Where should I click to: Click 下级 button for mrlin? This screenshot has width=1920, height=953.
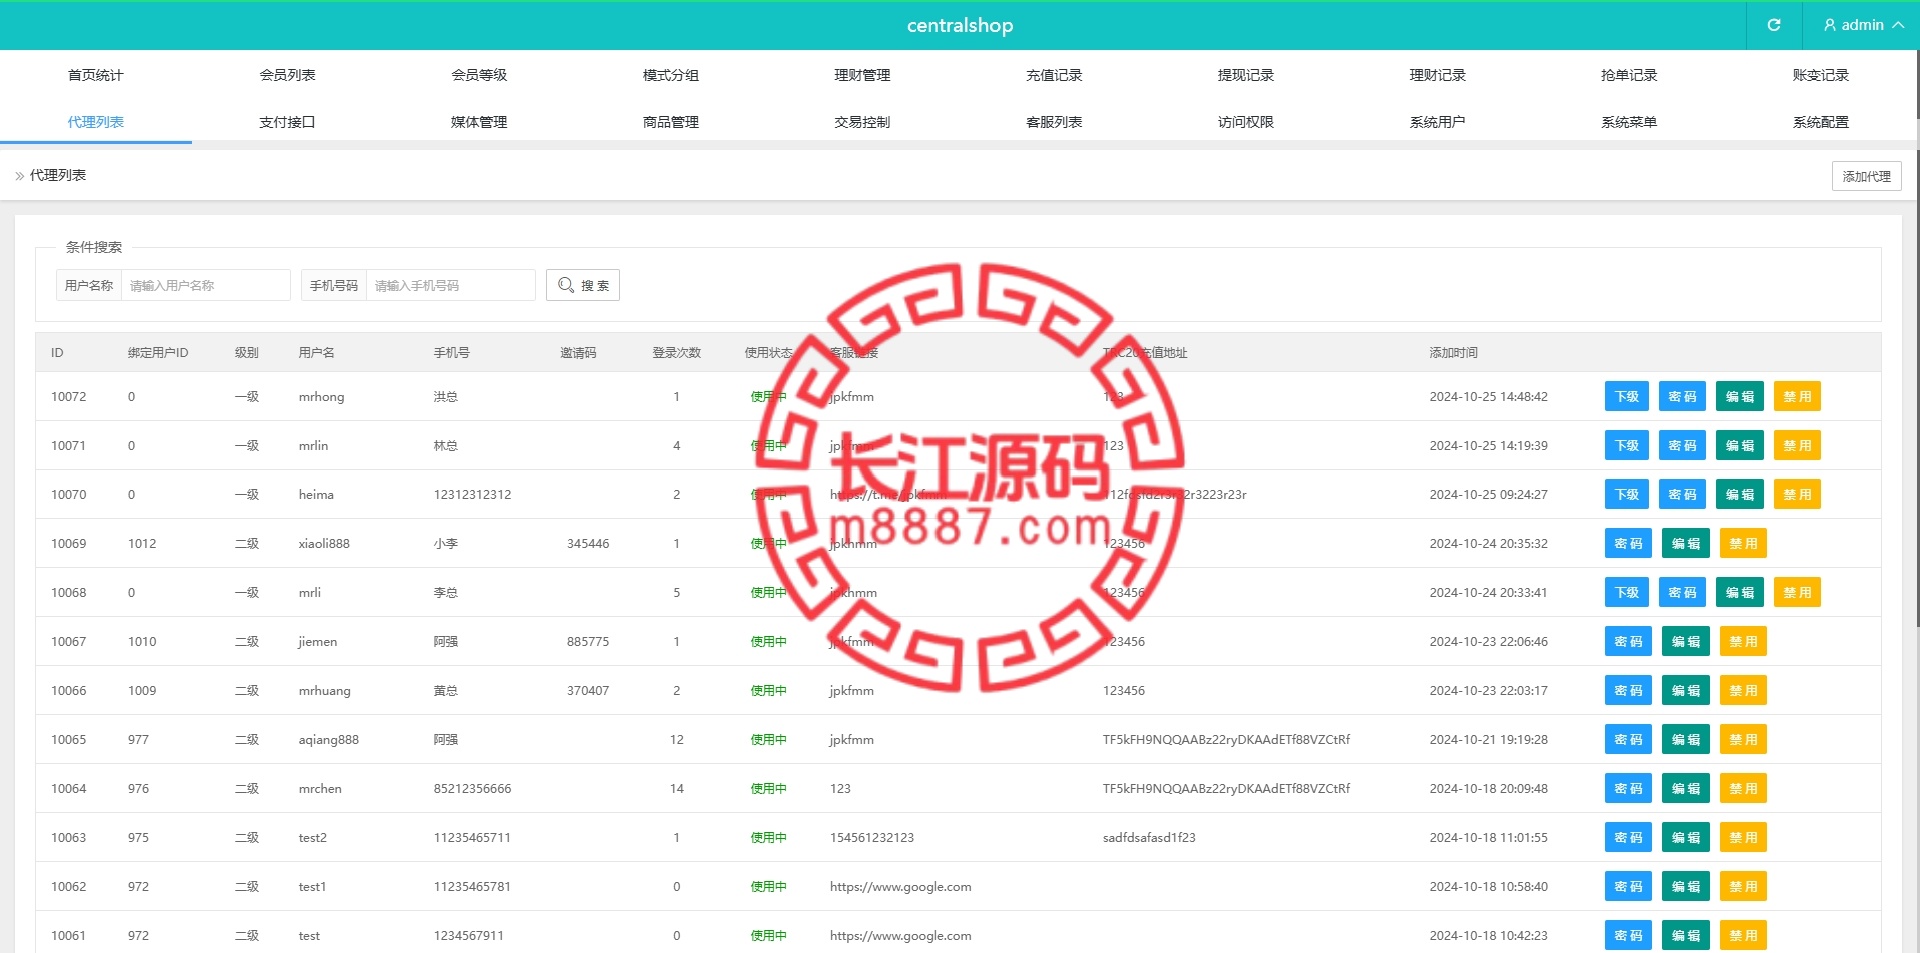pos(1628,445)
